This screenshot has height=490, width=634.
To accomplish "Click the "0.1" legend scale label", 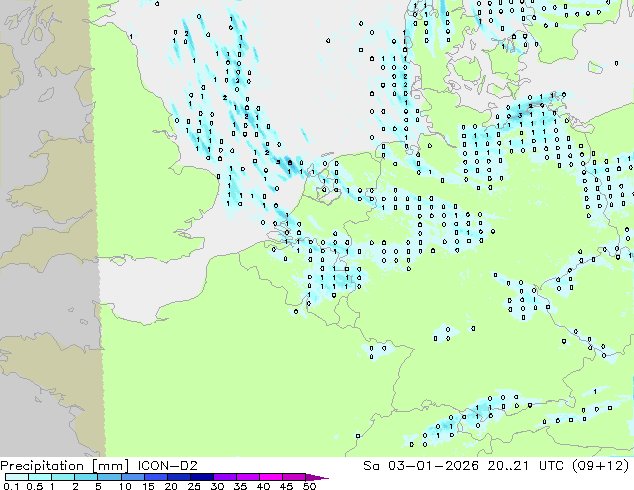I will (11, 486).
